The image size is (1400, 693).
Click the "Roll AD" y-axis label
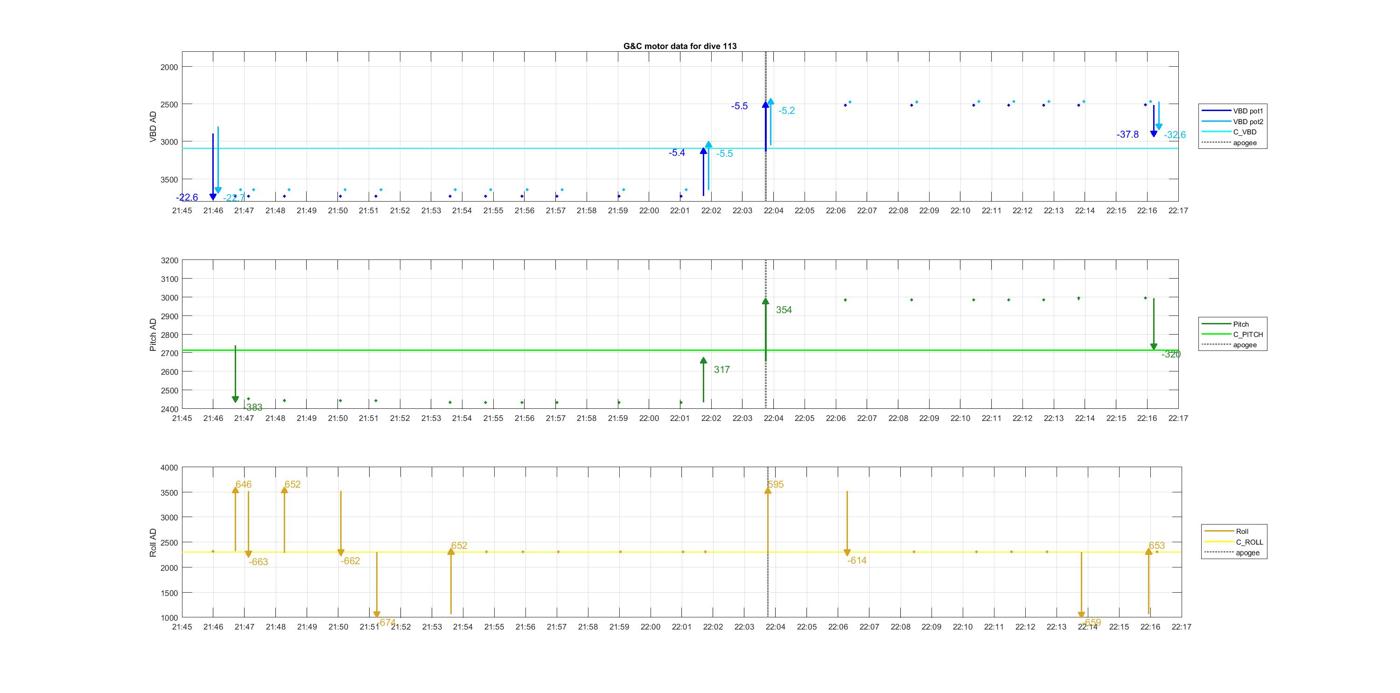click(154, 542)
